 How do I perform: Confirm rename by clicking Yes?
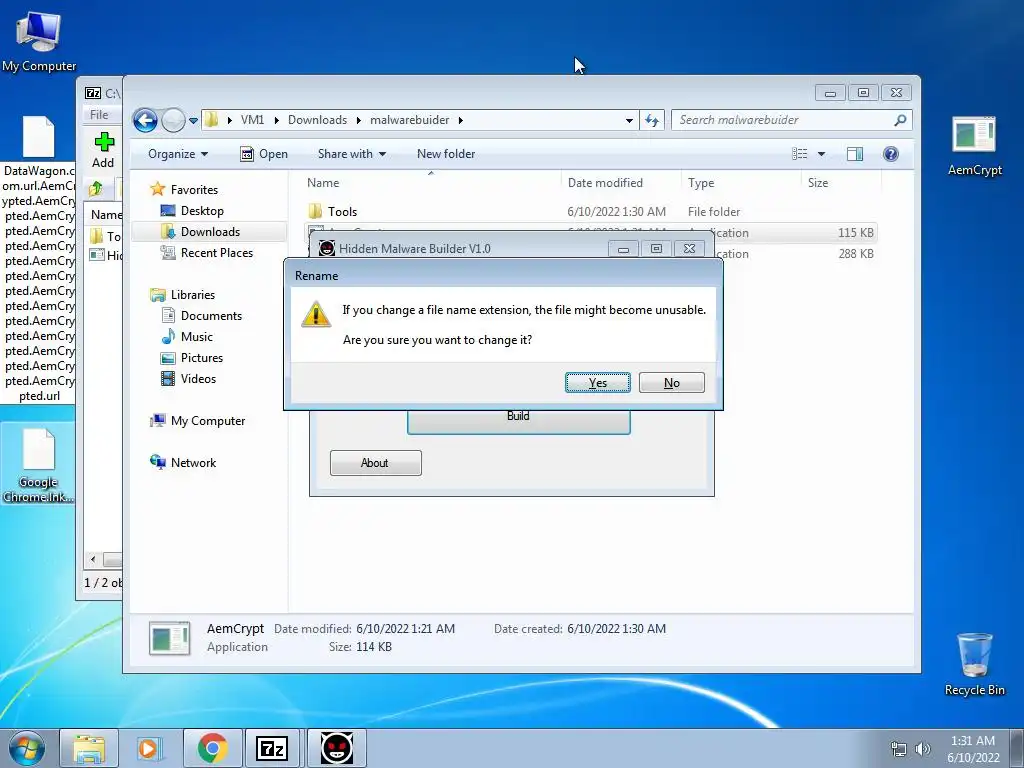coord(598,383)
